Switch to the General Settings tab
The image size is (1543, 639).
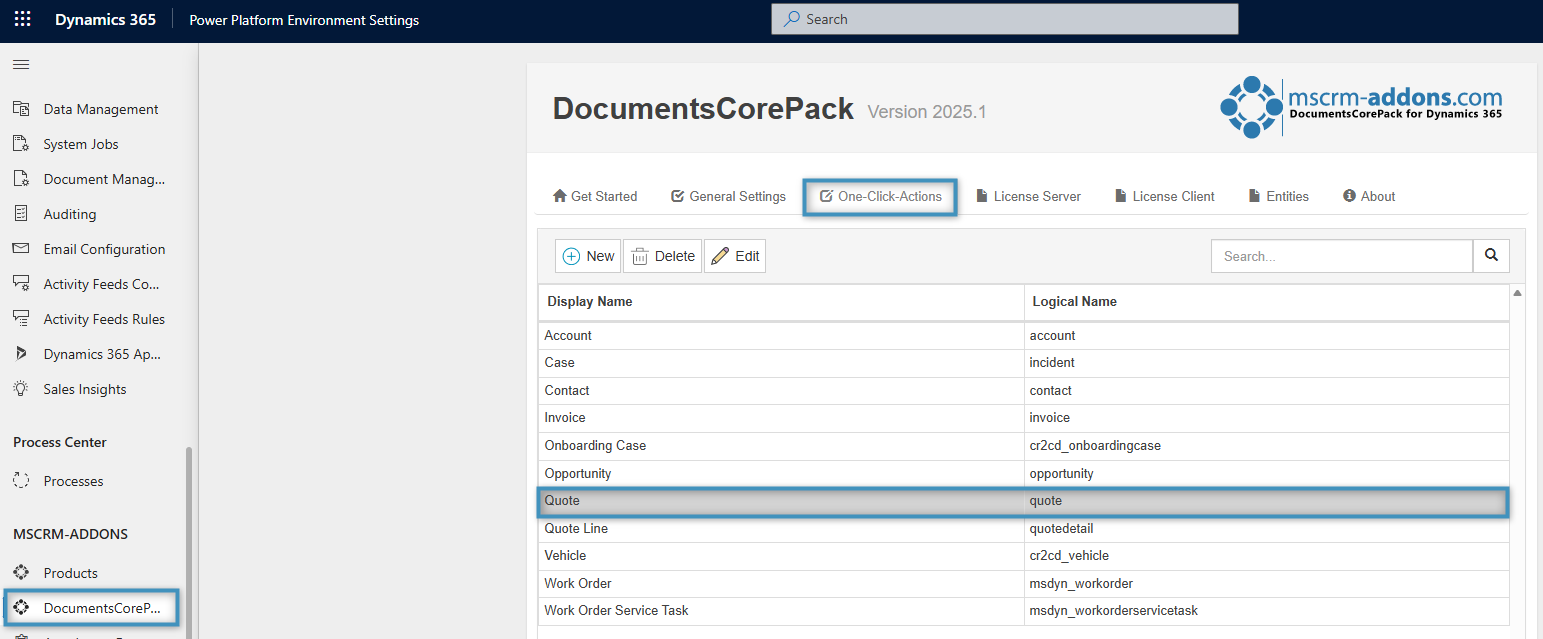[x=728, y=196]
